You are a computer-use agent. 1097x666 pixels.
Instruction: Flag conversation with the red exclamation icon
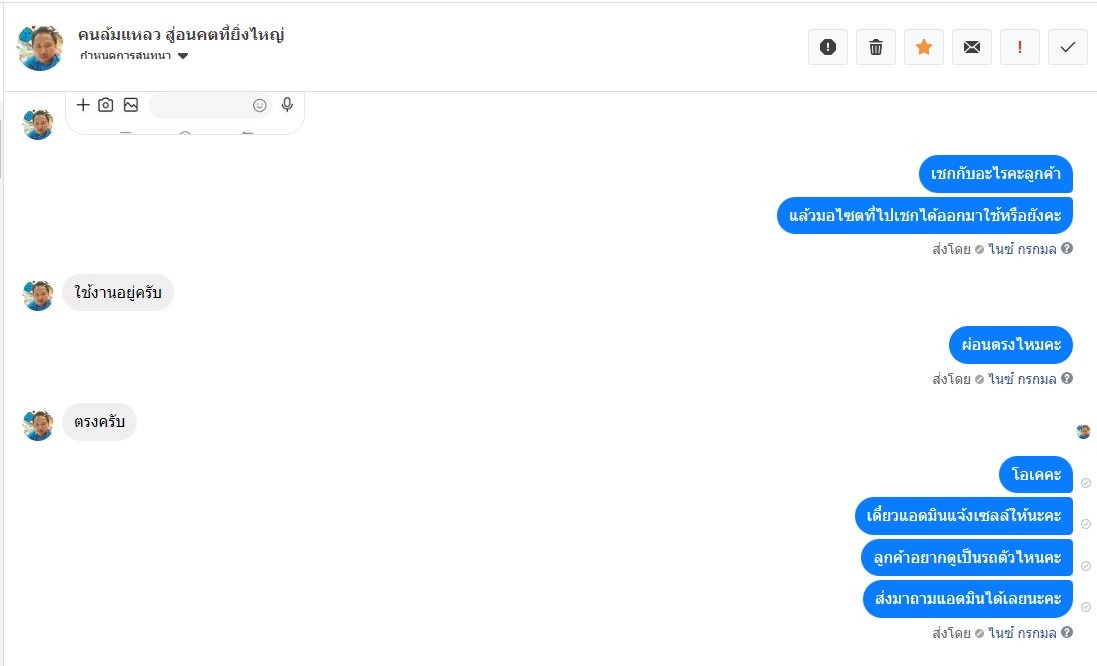click(x=1020, y=47)
